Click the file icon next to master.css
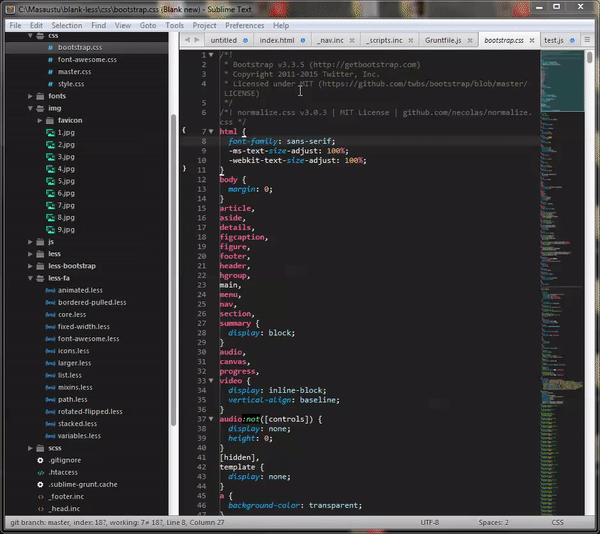The width and height of the screenshot is (600, 534). coord(50,72)
